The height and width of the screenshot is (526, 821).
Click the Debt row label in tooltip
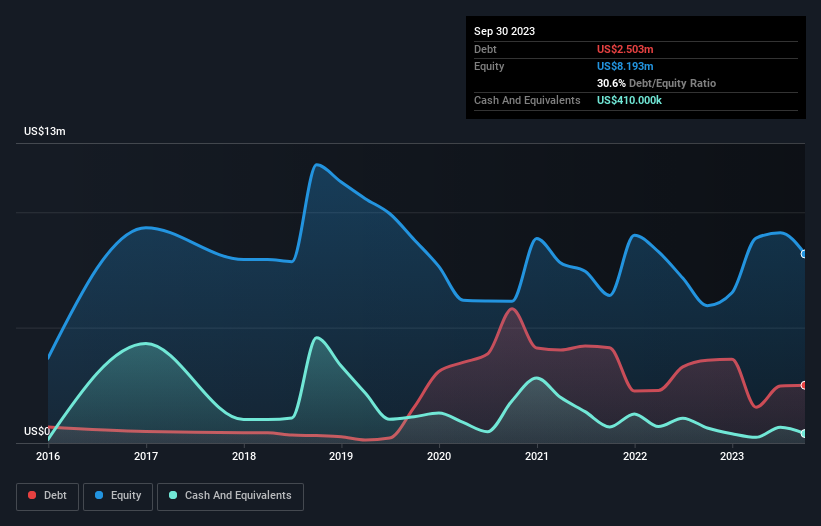[485, 49]
